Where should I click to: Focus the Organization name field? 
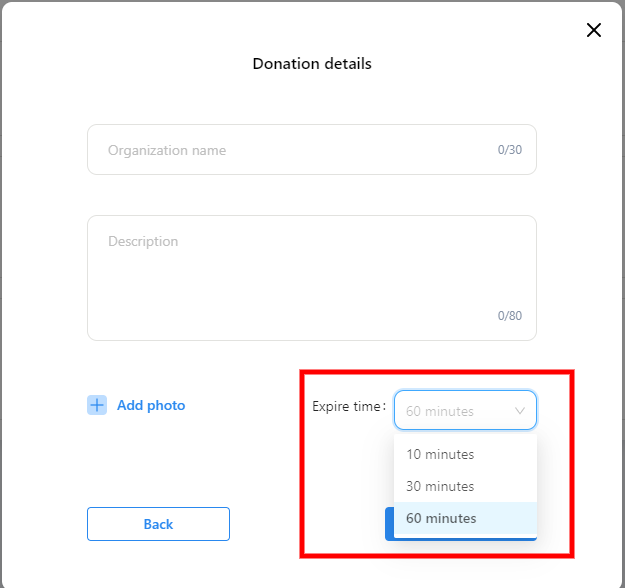(300, 150)
